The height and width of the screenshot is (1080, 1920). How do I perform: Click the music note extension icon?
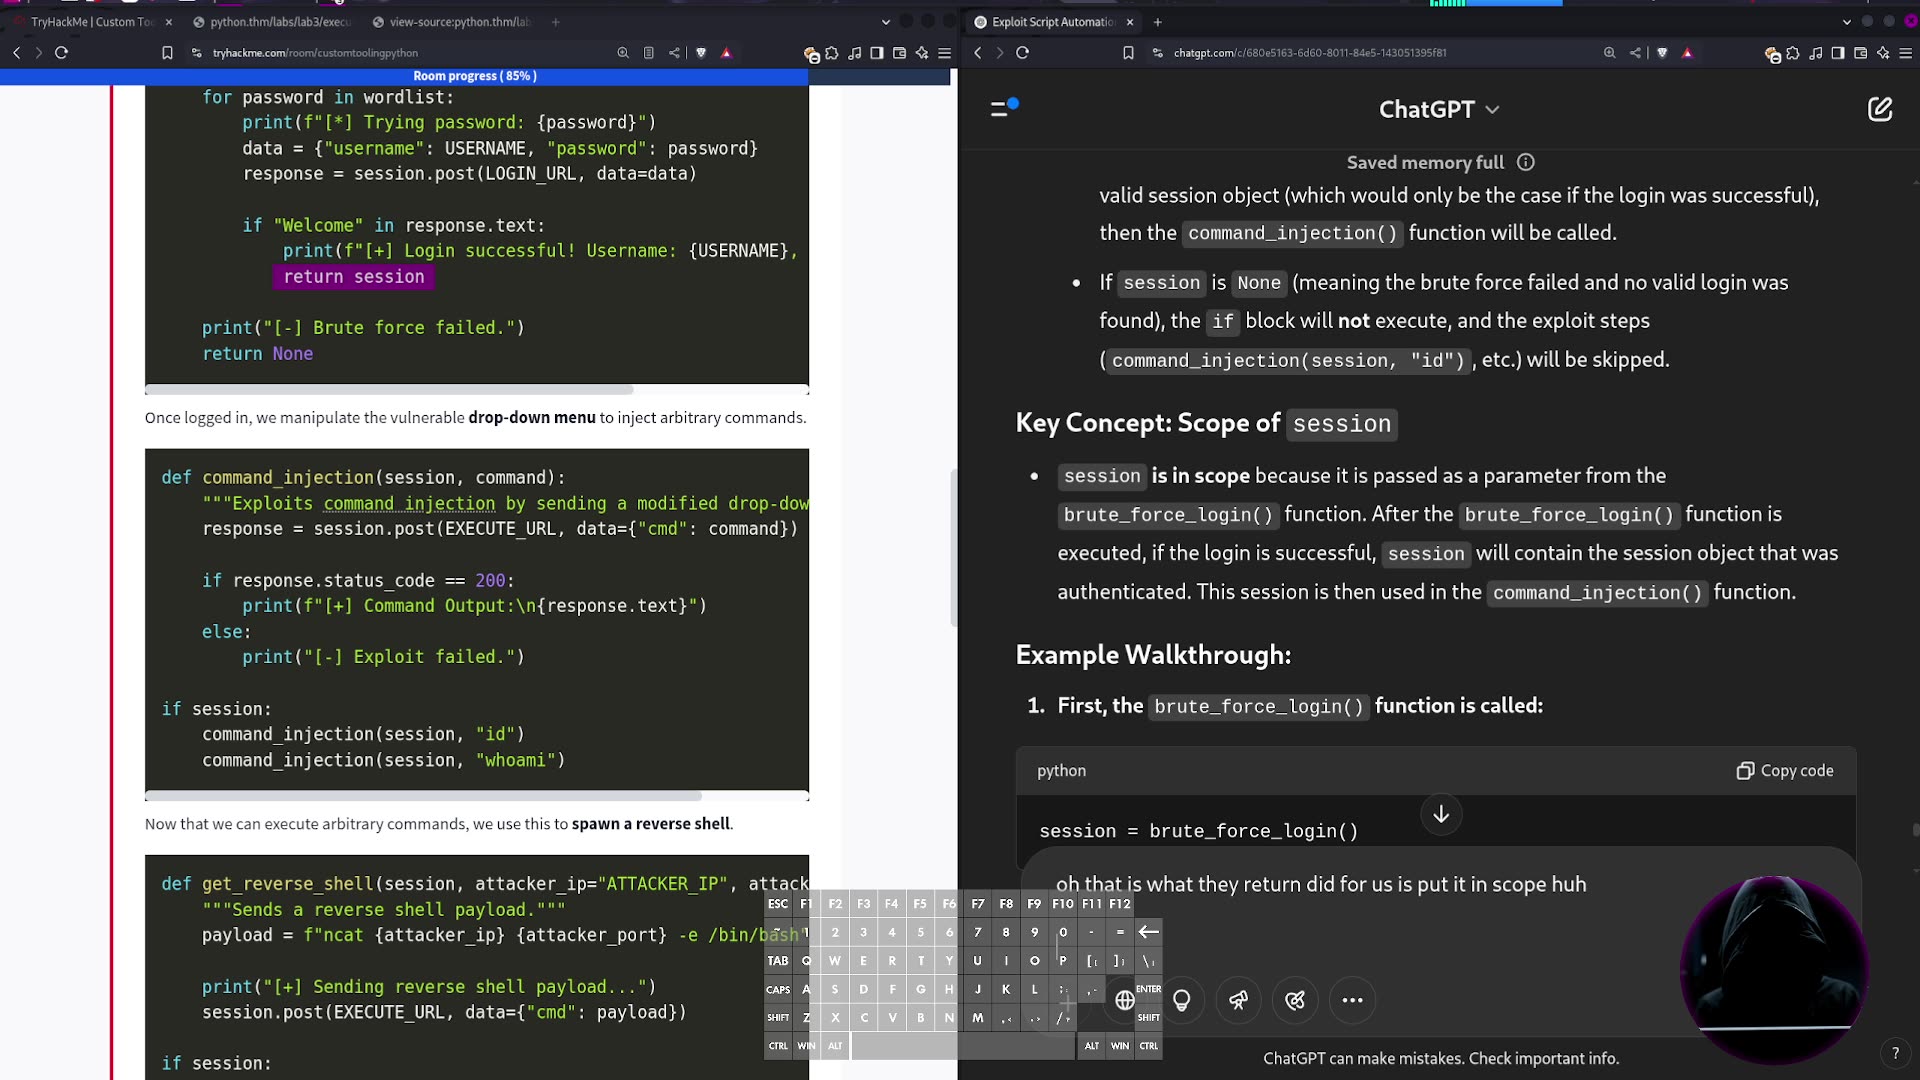point(855,53)
